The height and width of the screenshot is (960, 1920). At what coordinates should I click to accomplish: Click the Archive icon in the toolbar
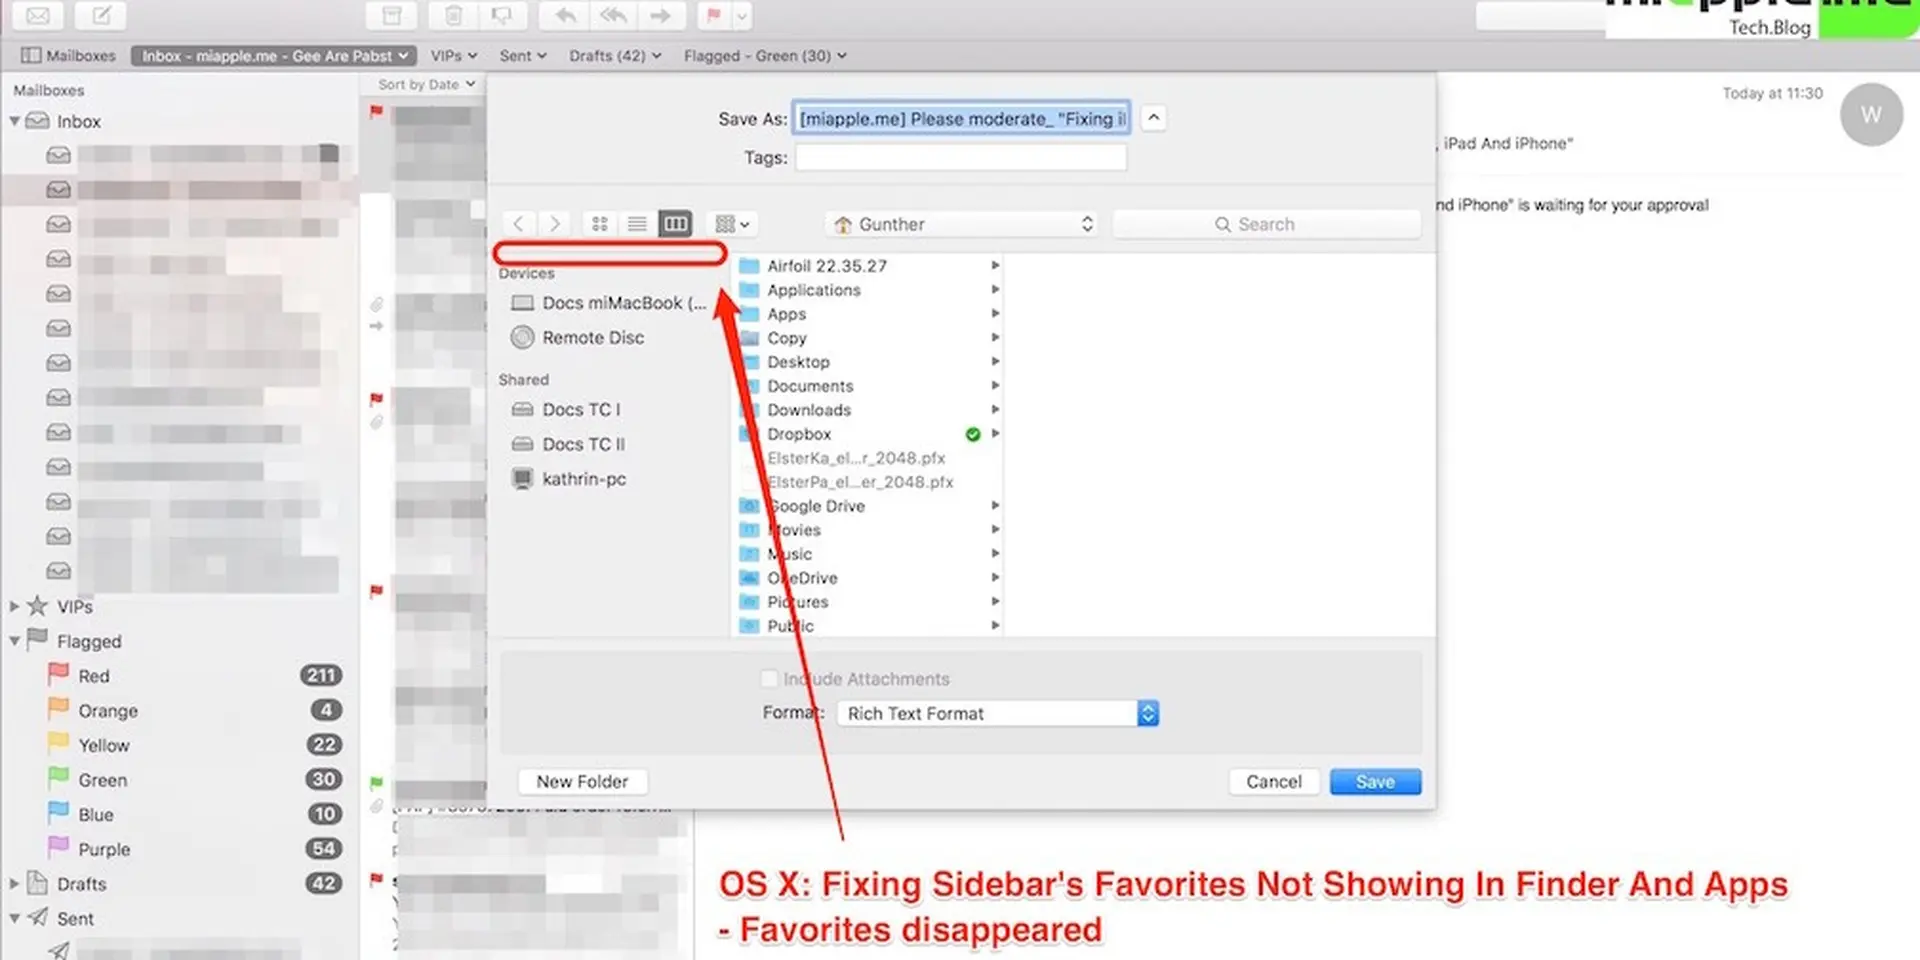(391, 16)
